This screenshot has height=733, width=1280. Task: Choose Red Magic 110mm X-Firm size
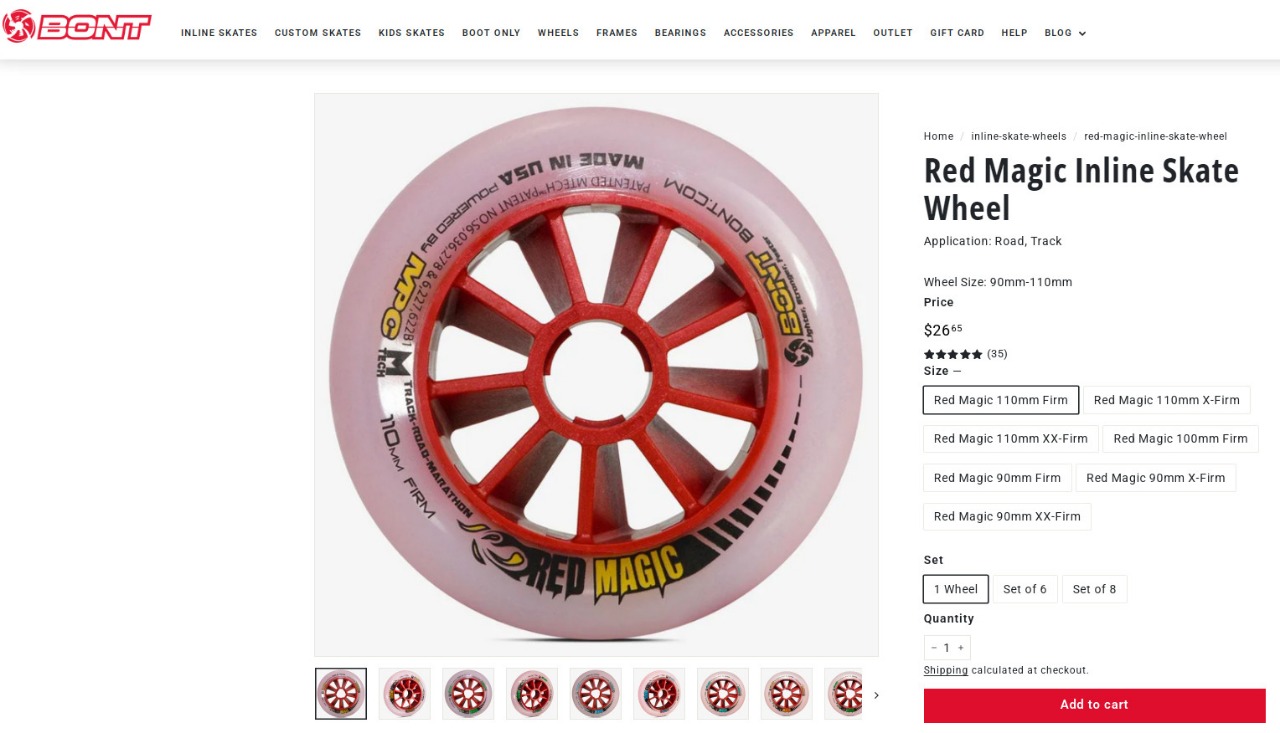tap(1166, 400)
